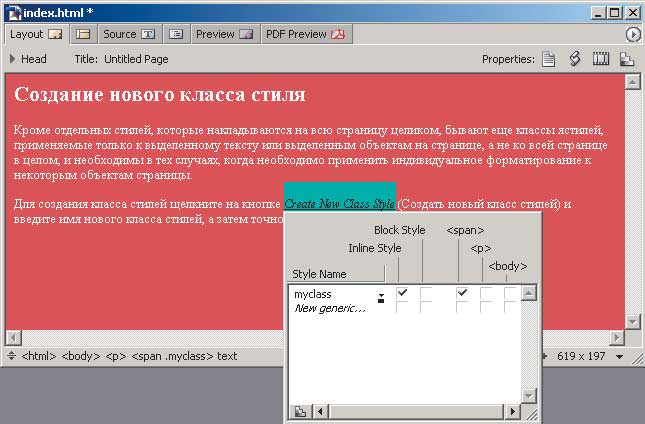
Task: Click the link-shaped icon after Properties
Action: [x=575, y=59]
